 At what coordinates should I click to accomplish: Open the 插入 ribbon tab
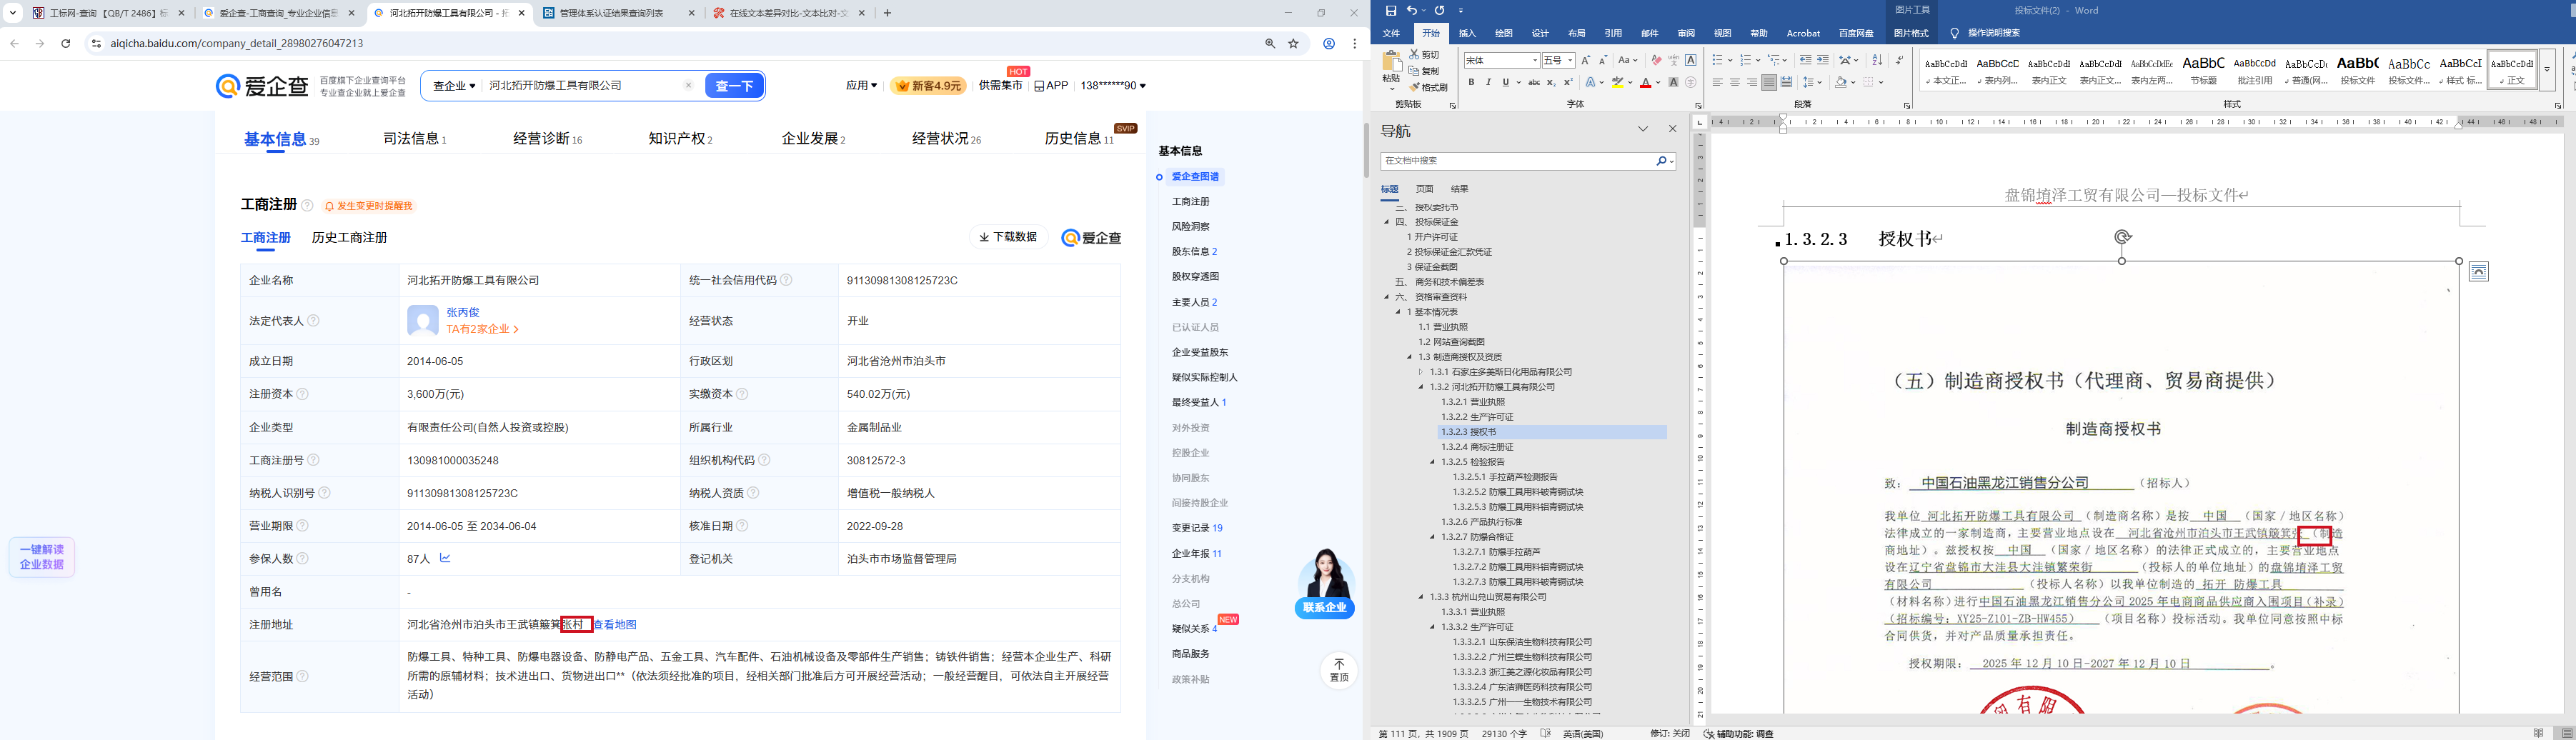1467,33
